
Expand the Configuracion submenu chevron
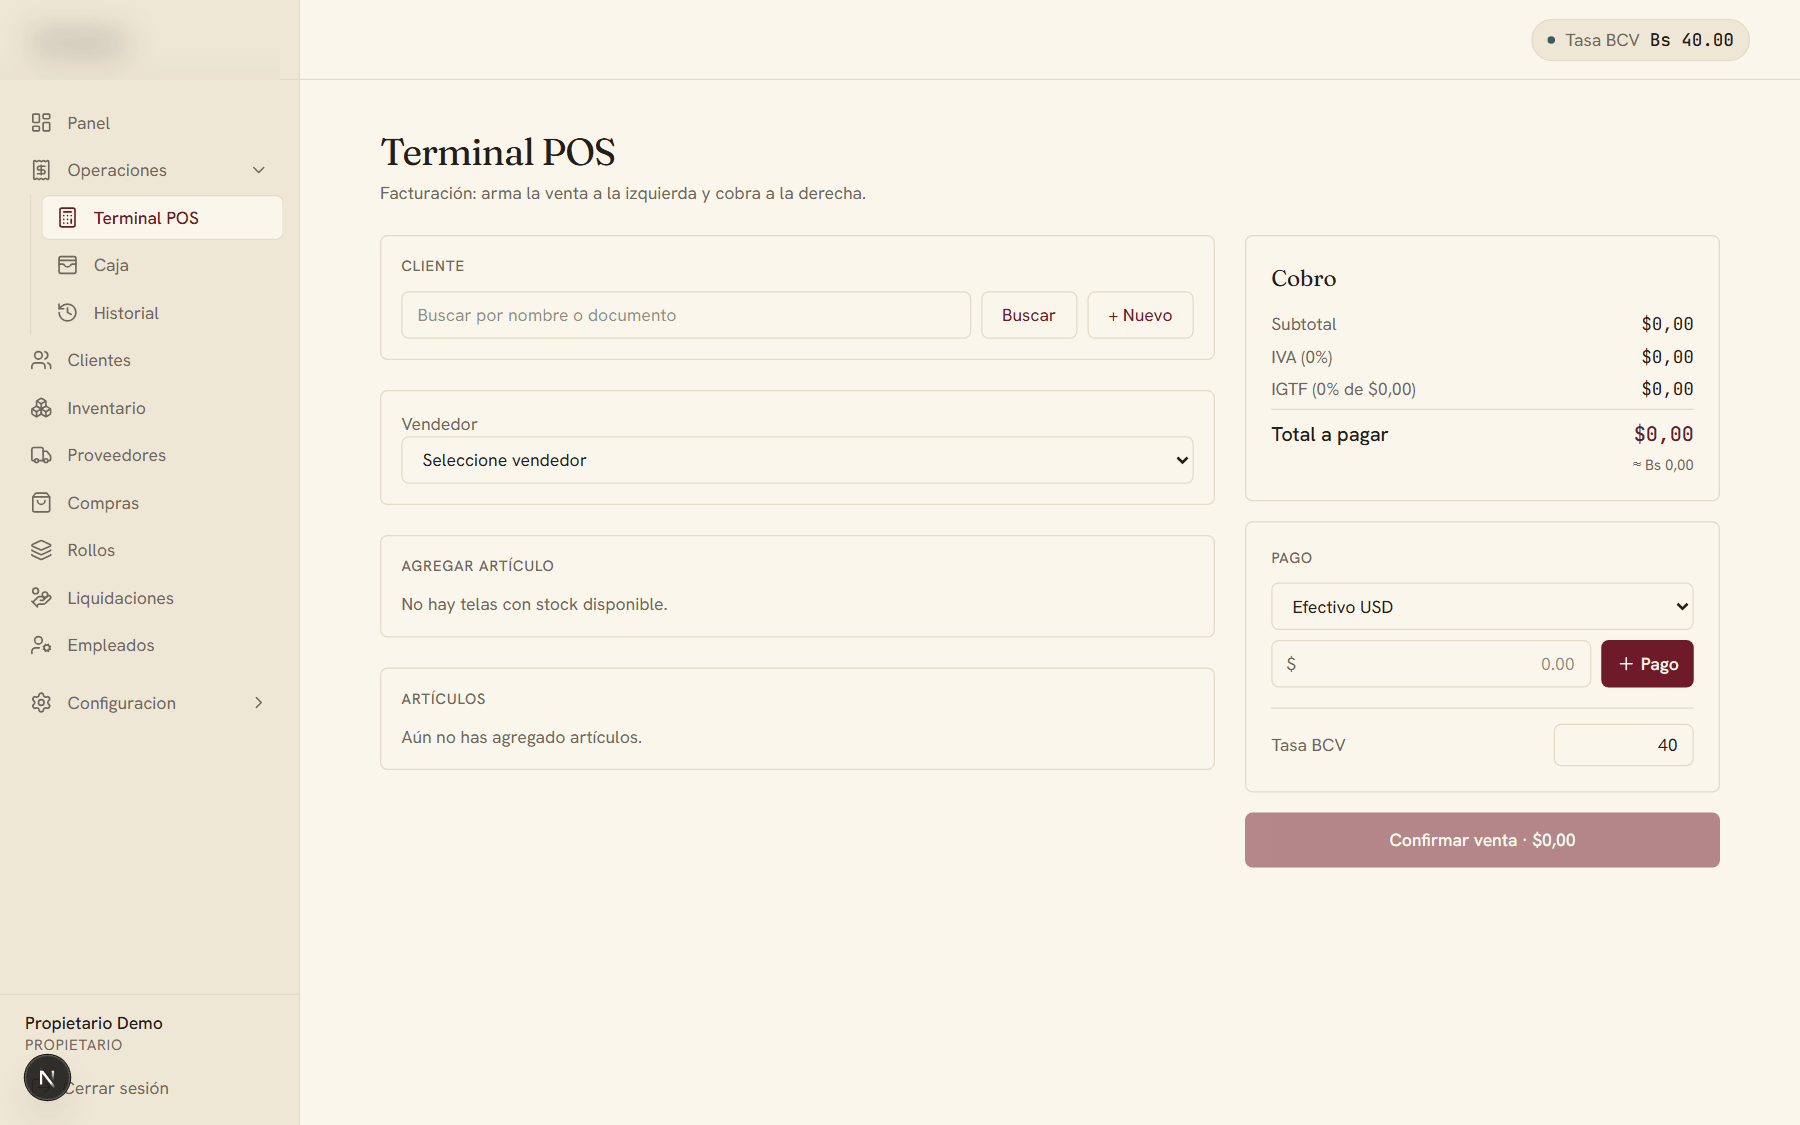coord(259,703)
